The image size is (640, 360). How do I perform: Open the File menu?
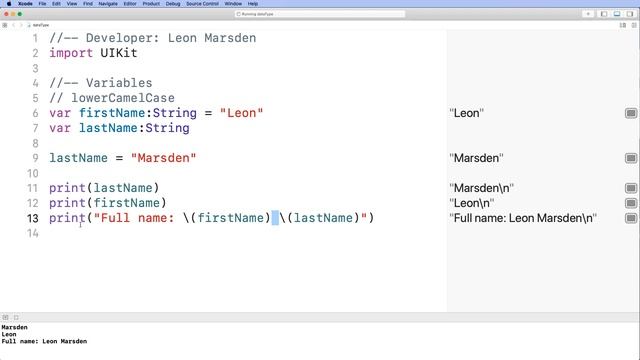[x=42, y=4]
